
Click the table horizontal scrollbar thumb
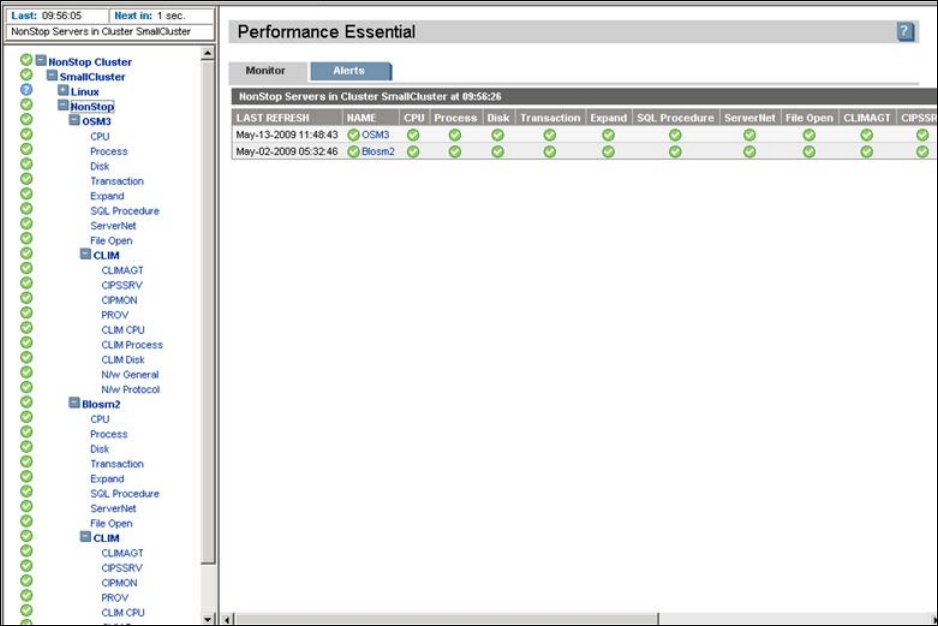[446, 619]
